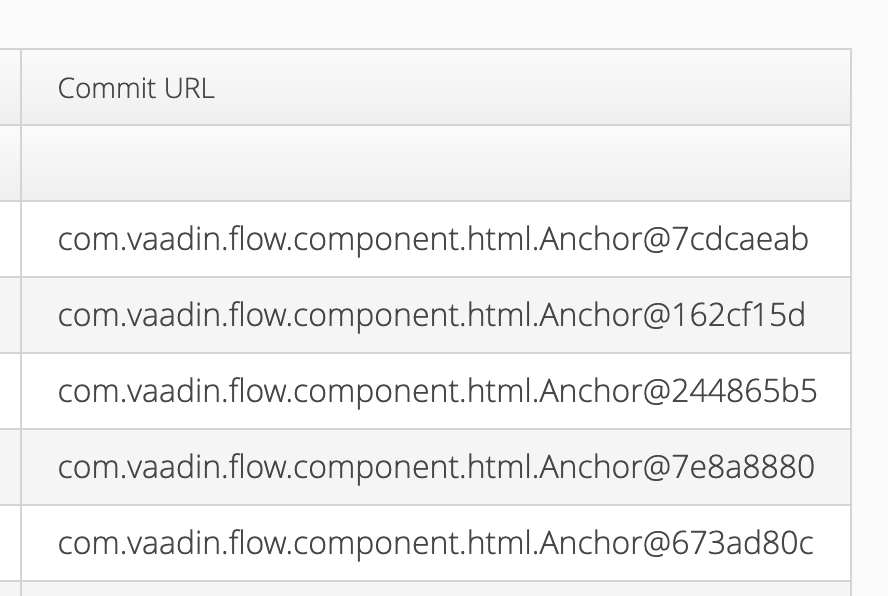Click the cut-off cell in the bottom partial row

[9, 589]
